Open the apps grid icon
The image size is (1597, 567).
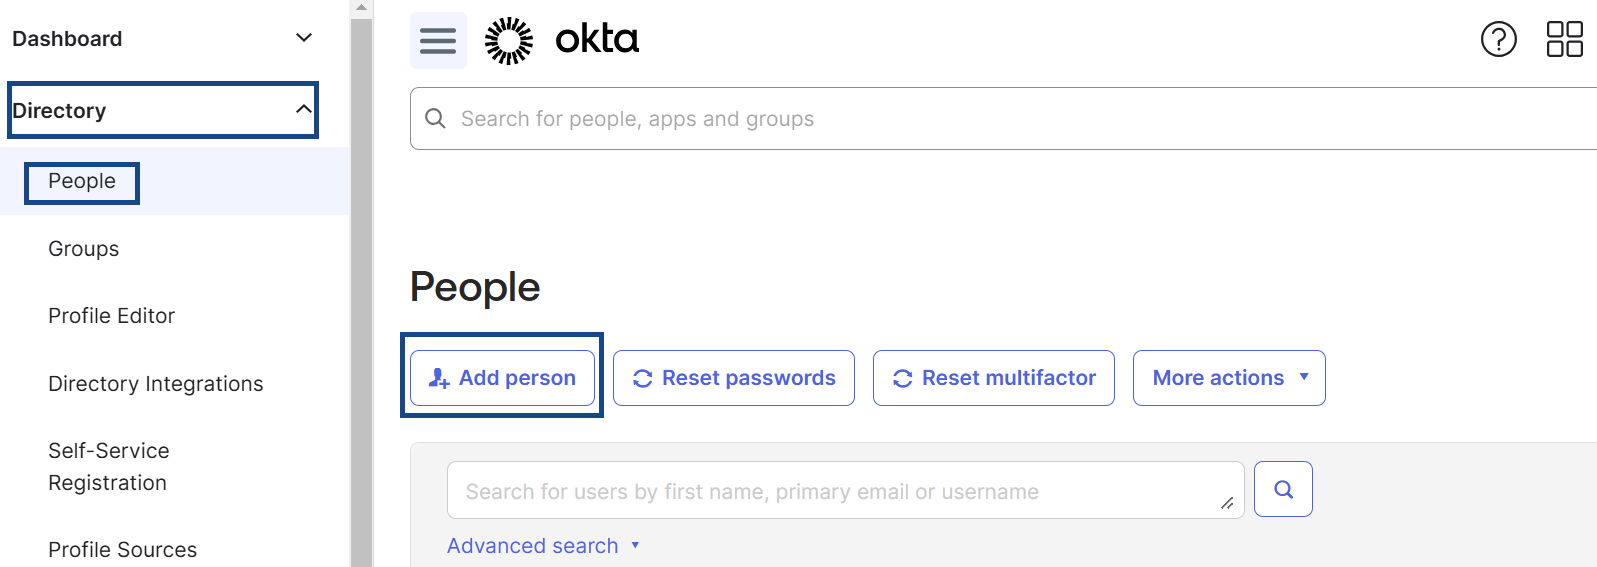(x=1564, y=39)
